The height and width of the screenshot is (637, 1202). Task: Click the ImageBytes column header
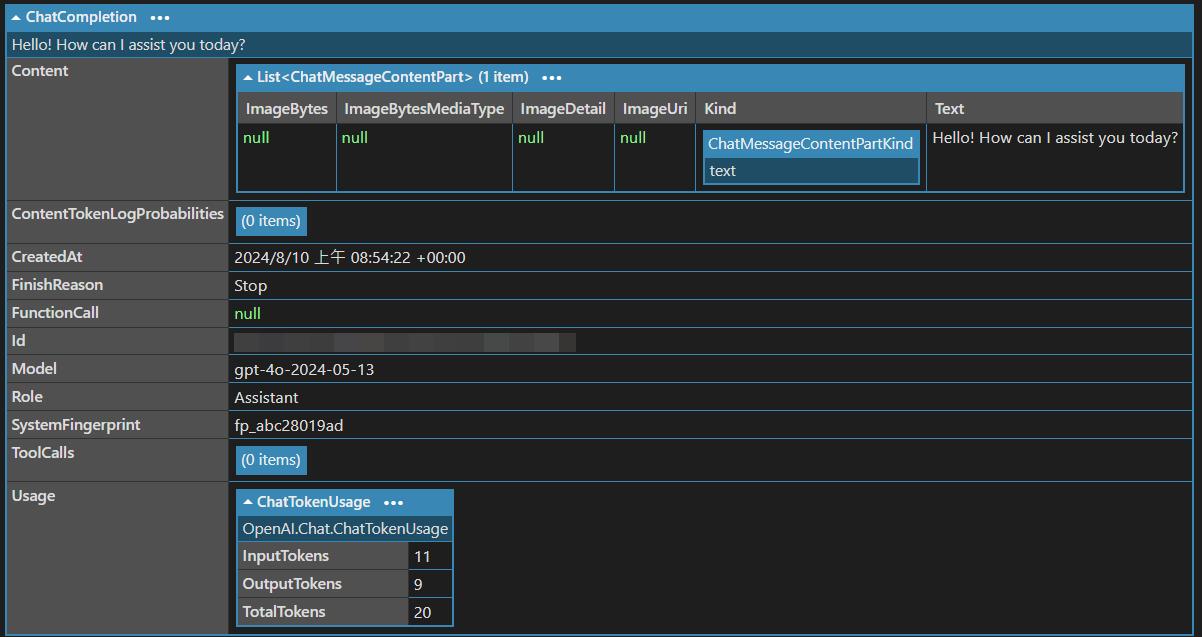tap(287, 109)
